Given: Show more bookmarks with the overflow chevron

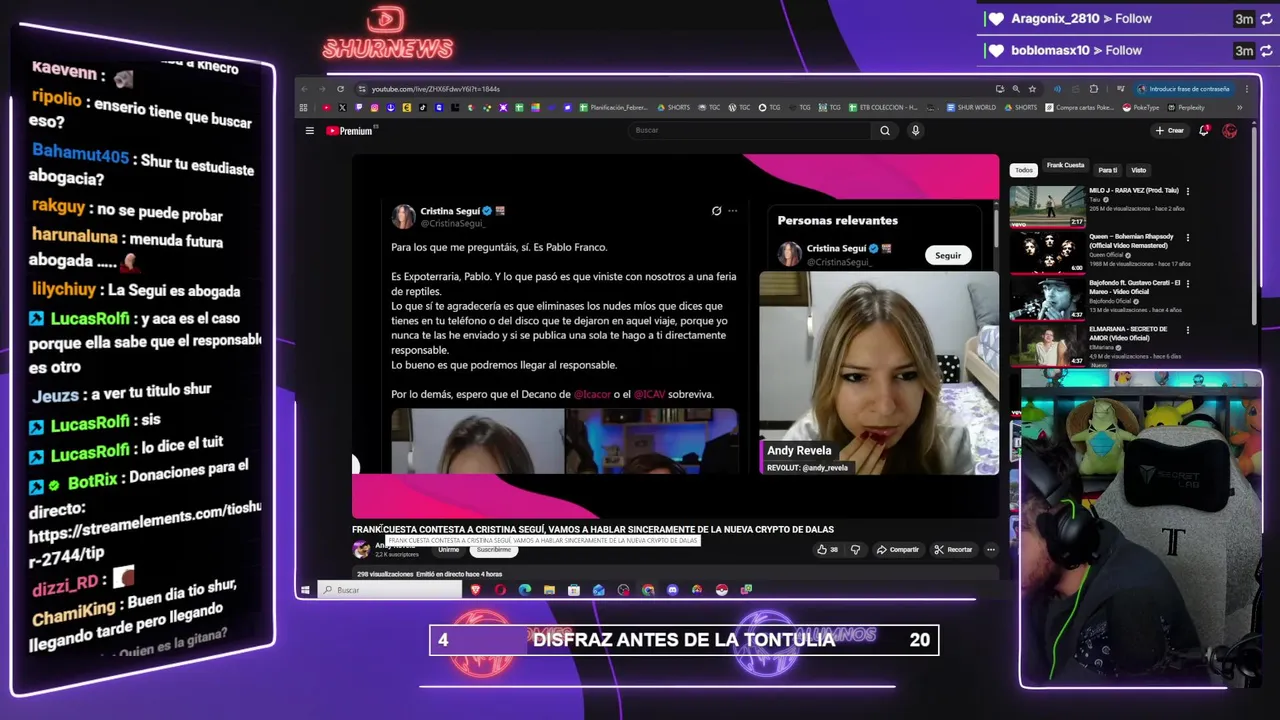Looking at the screenshot, I should [x=1239, y=108].
